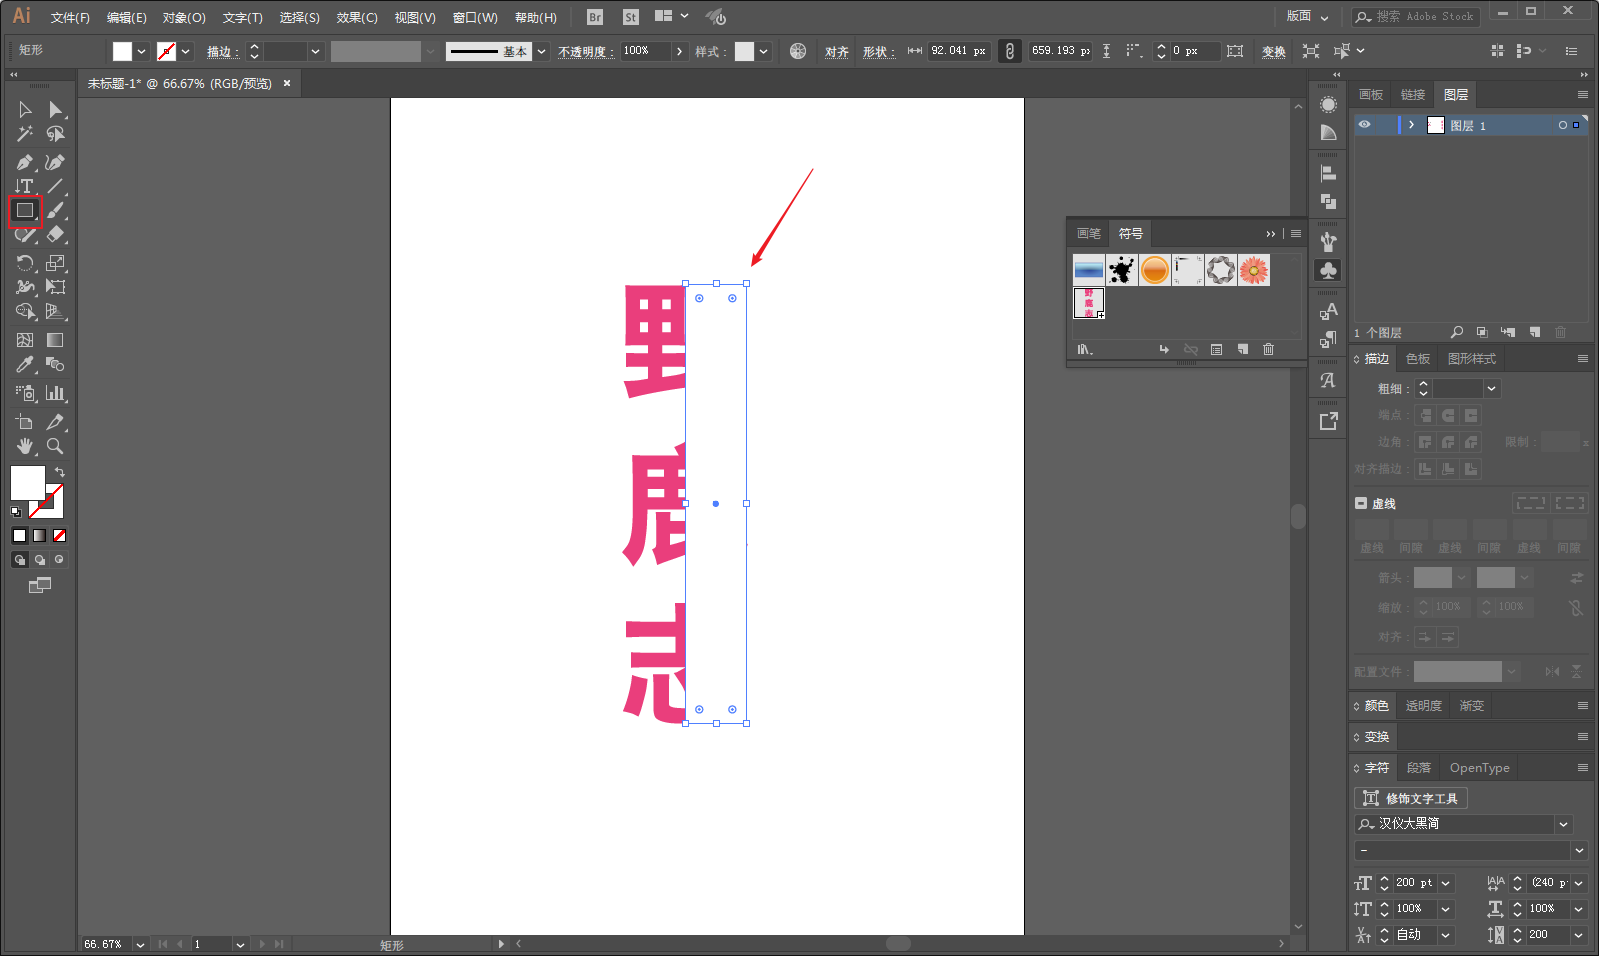
Task: Choose the Mesh tool
Action: tap(25, 340)
